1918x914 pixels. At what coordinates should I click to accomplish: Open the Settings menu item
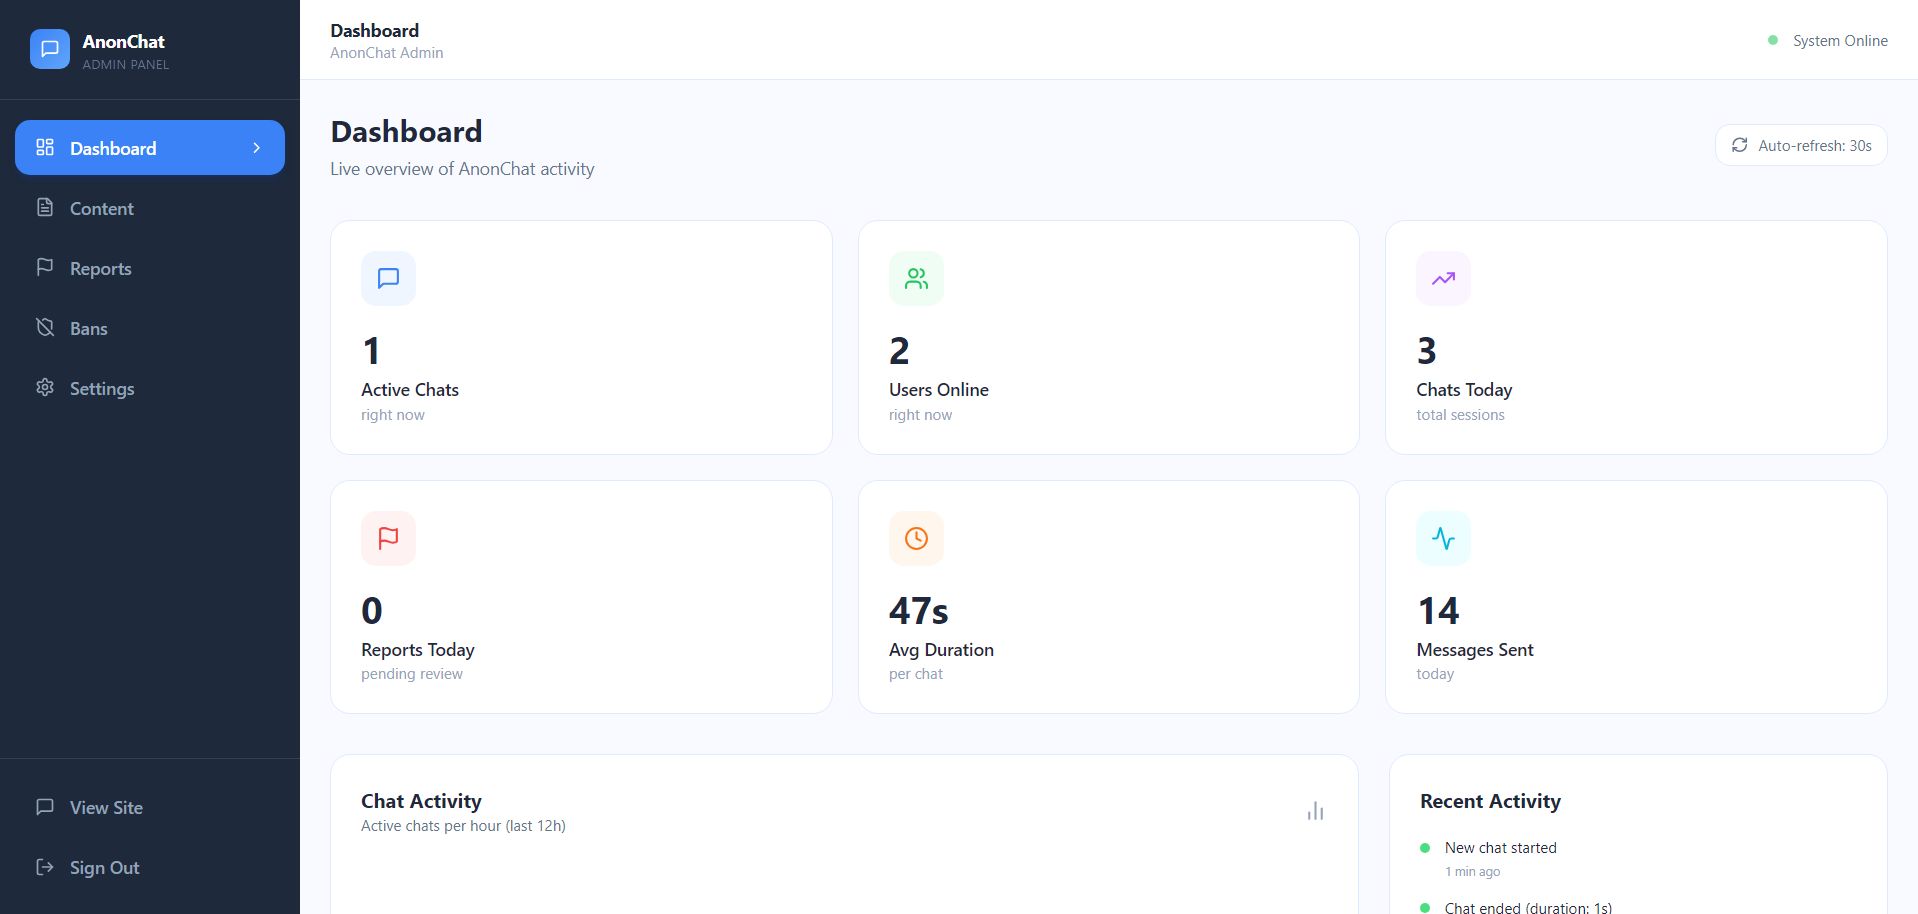click(101, 388)
